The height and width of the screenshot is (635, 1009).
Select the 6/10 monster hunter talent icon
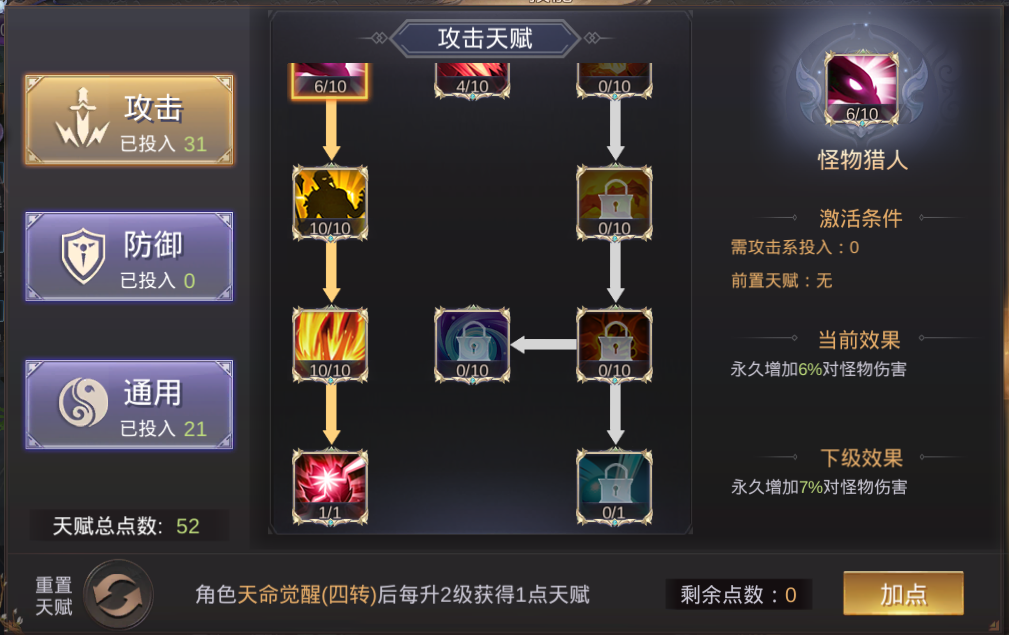(330, 80)
